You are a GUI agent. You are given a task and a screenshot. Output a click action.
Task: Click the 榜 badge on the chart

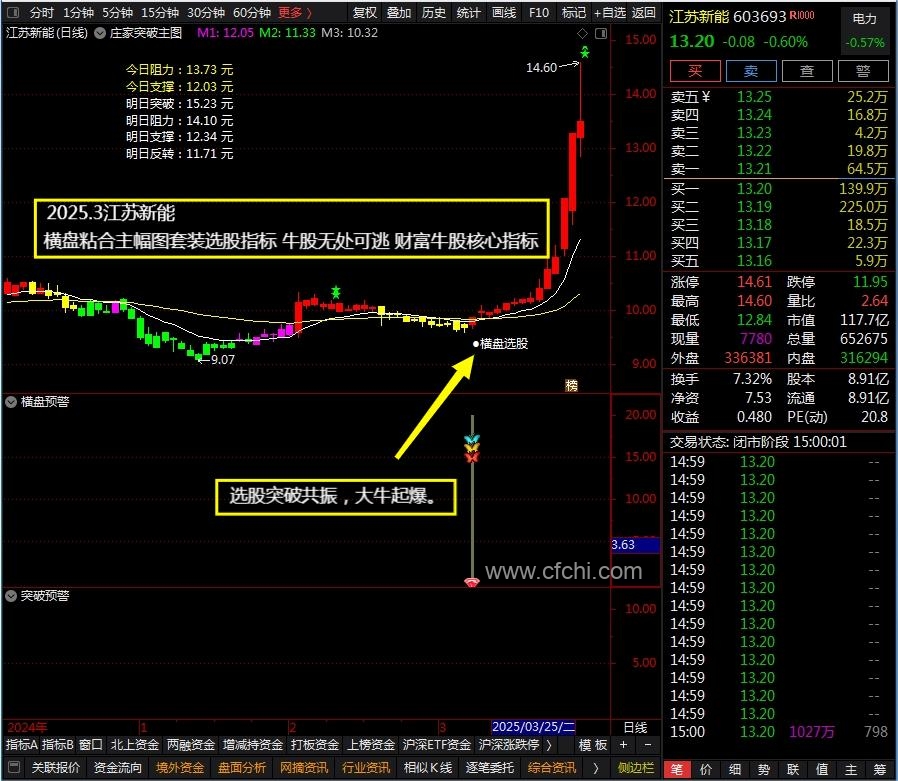[x=571, y=385]
